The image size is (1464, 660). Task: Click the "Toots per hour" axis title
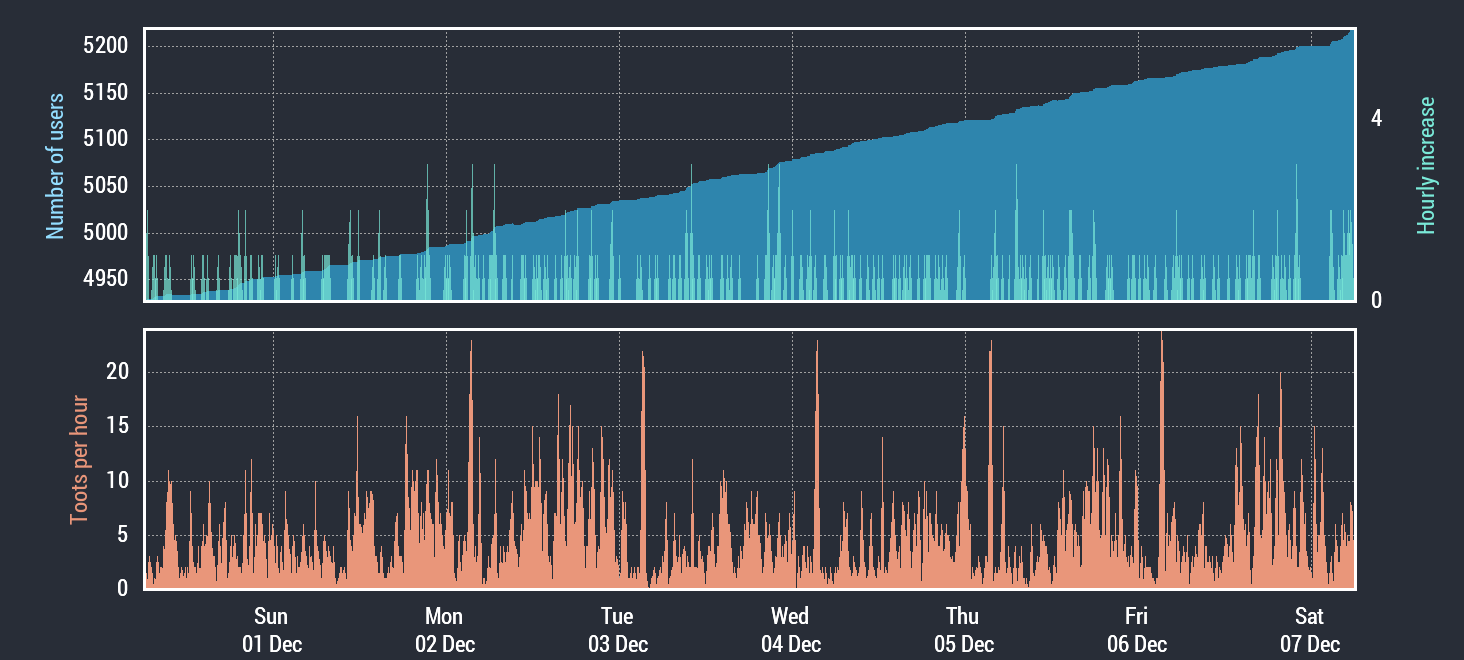click(78, 460)
